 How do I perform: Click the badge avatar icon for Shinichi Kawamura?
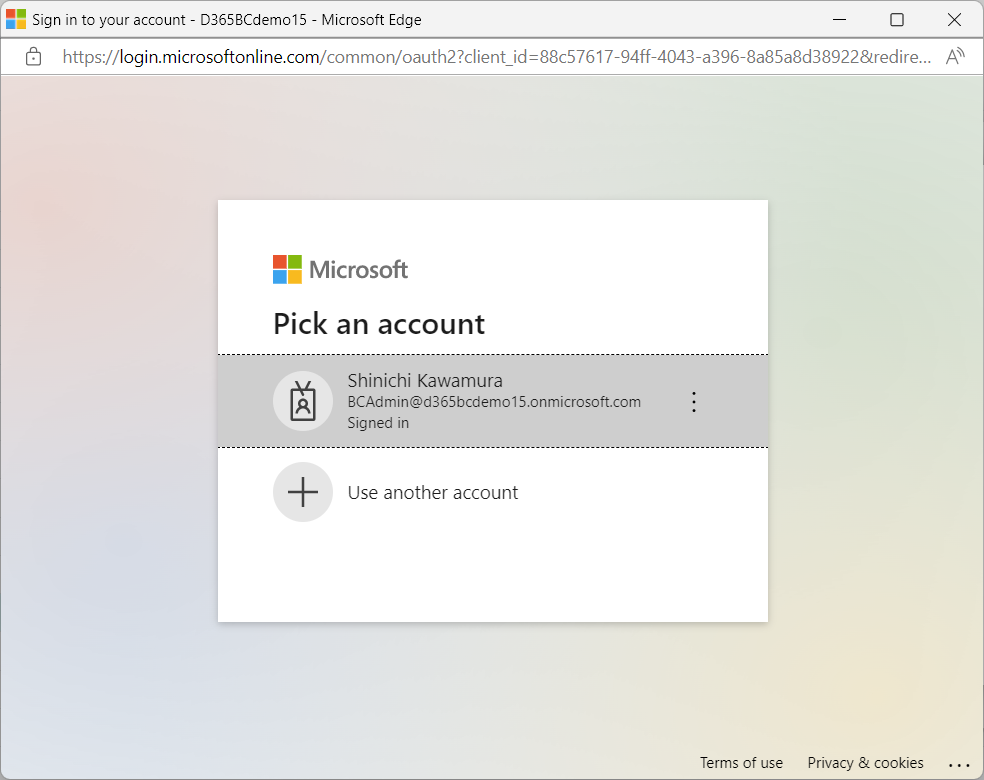[x=302, y=401]
